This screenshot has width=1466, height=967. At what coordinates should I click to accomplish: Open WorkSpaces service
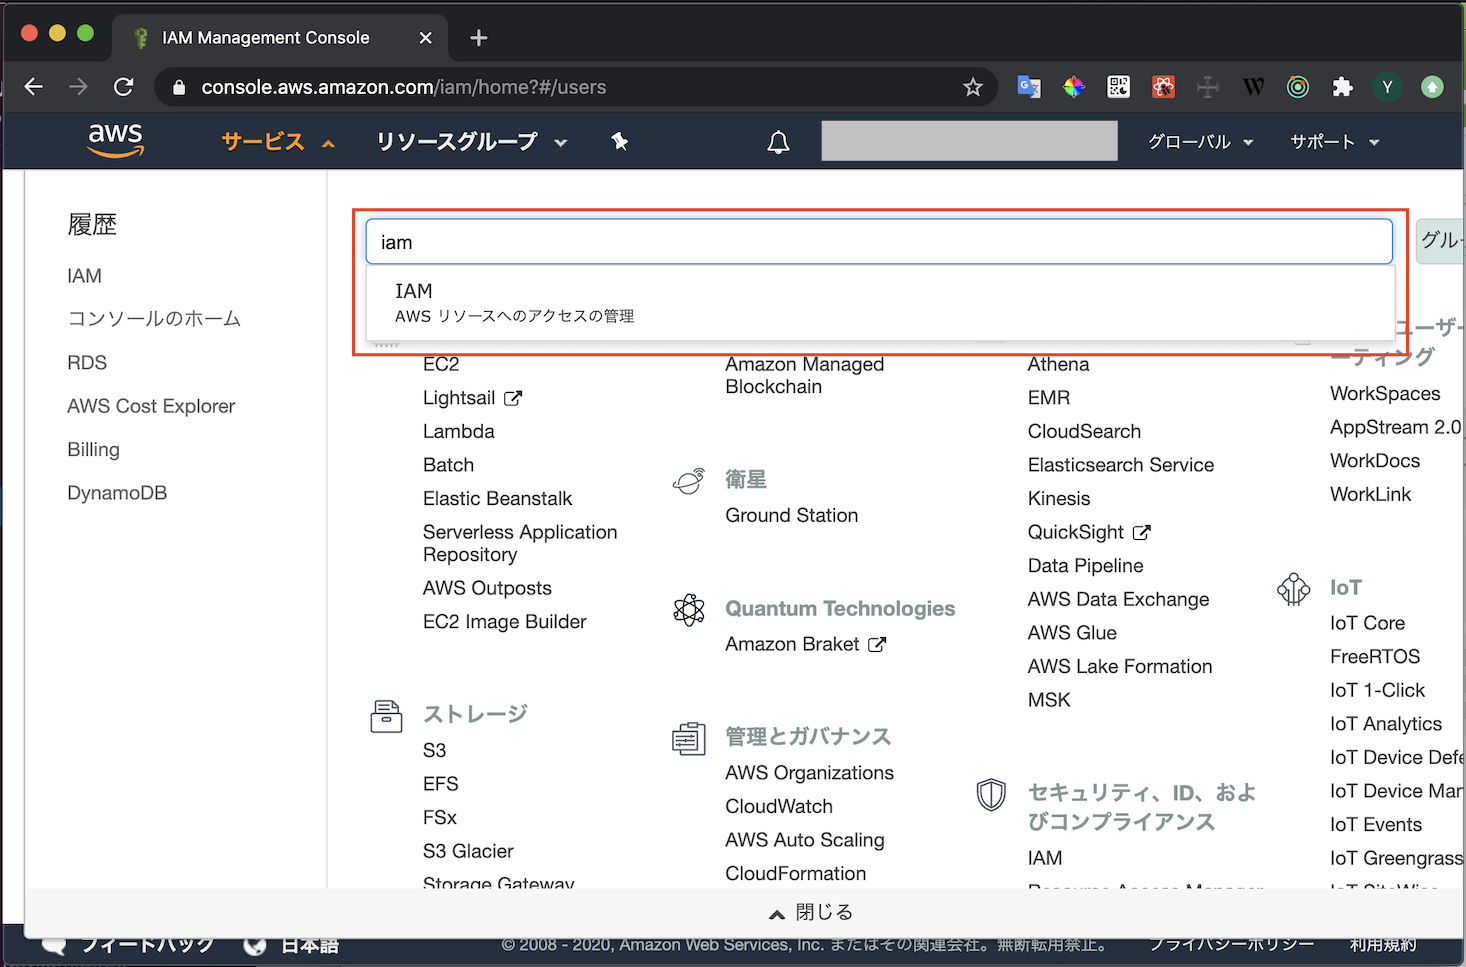[1385, 394]
